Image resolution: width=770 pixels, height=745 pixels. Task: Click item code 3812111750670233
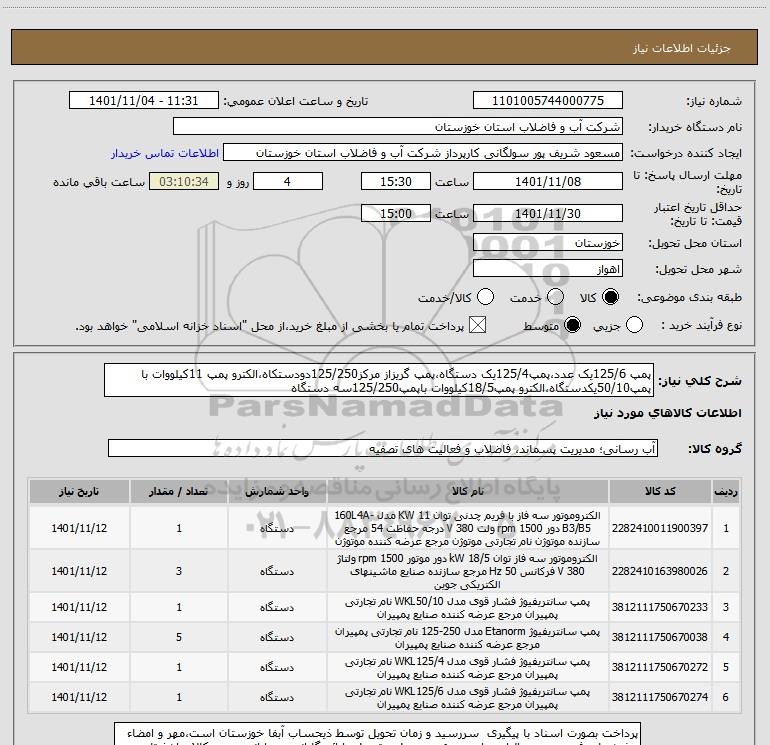660,607
